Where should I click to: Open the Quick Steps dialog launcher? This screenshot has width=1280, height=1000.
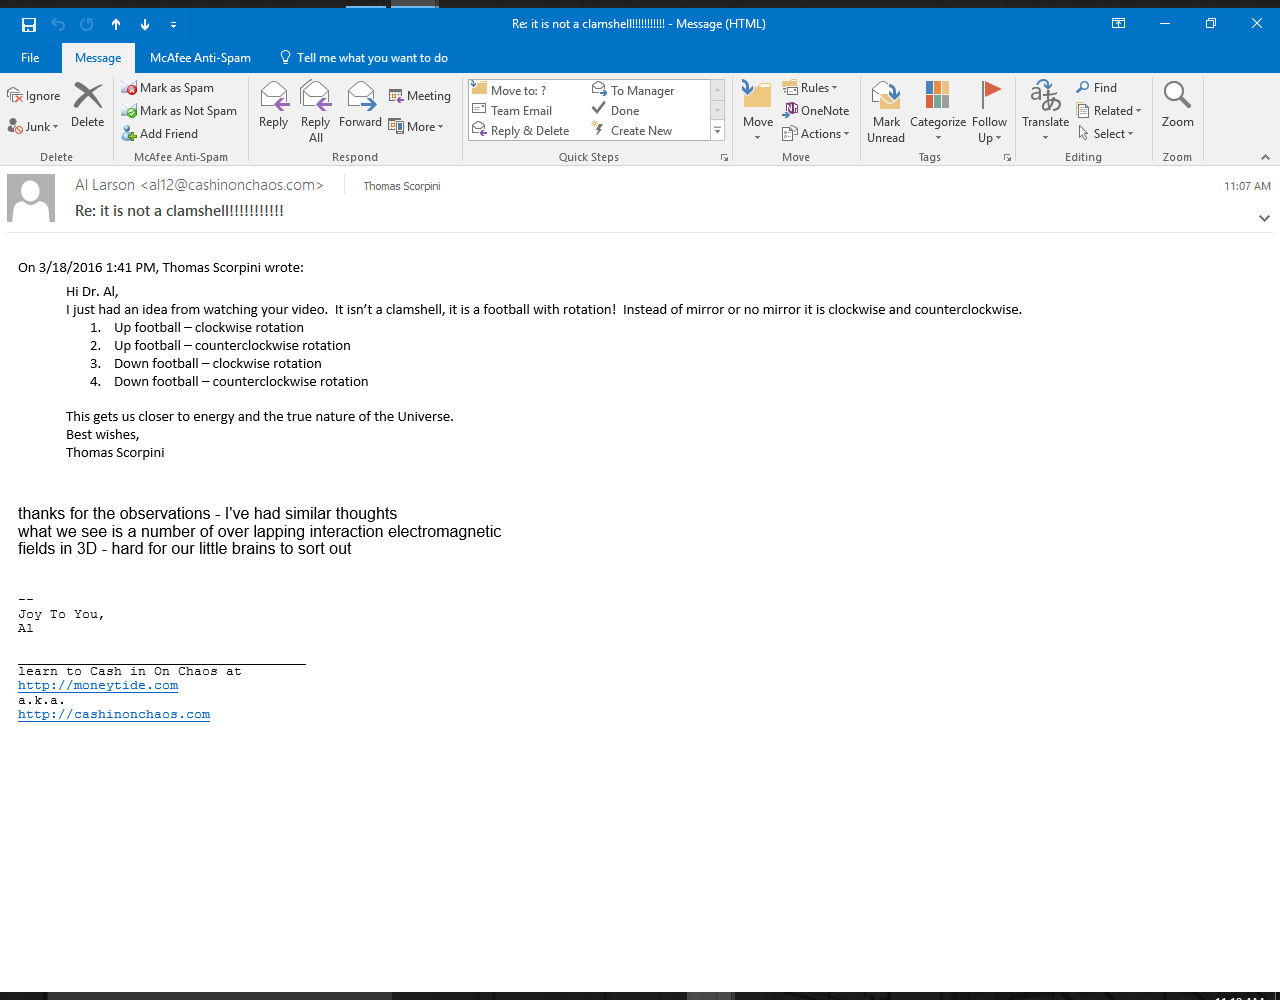click(724, 158)
